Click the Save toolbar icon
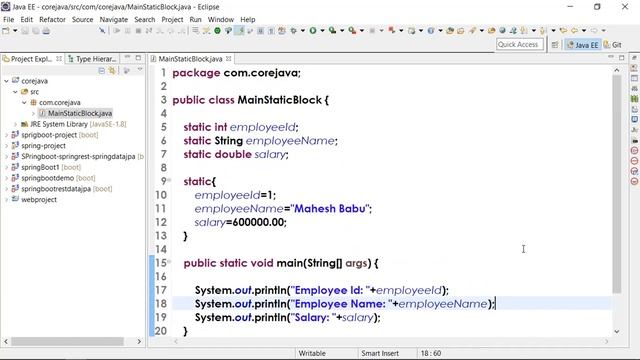640x360 pixels. tap(25, 31)
